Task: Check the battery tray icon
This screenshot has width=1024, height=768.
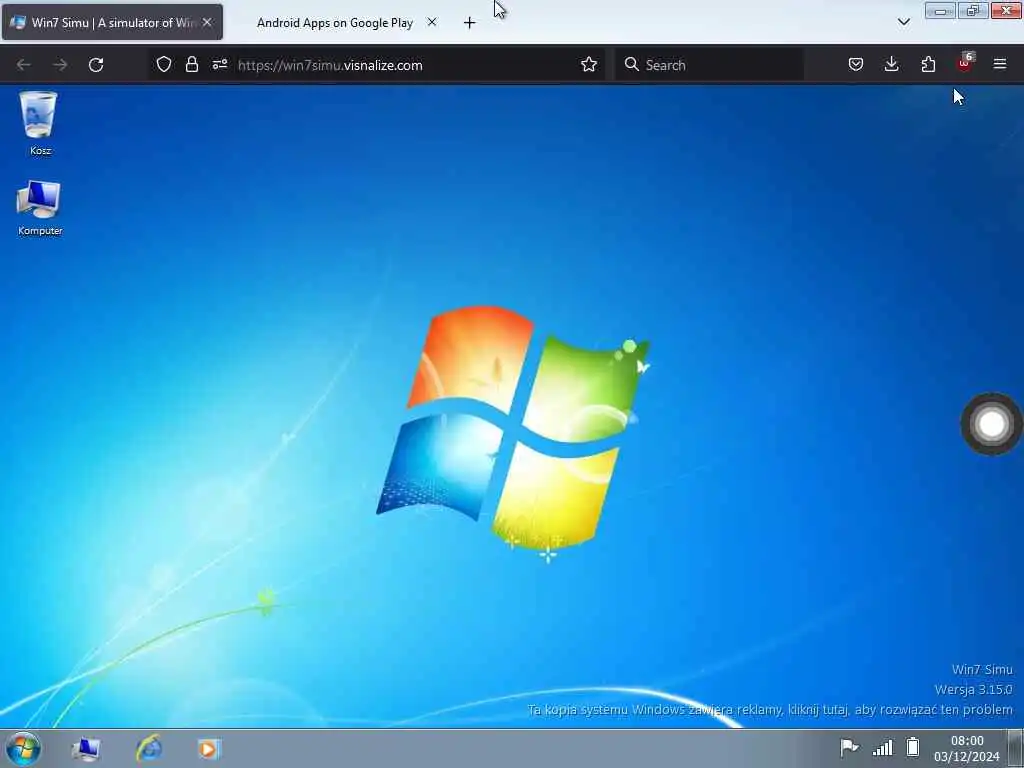Action: [913, 747]
